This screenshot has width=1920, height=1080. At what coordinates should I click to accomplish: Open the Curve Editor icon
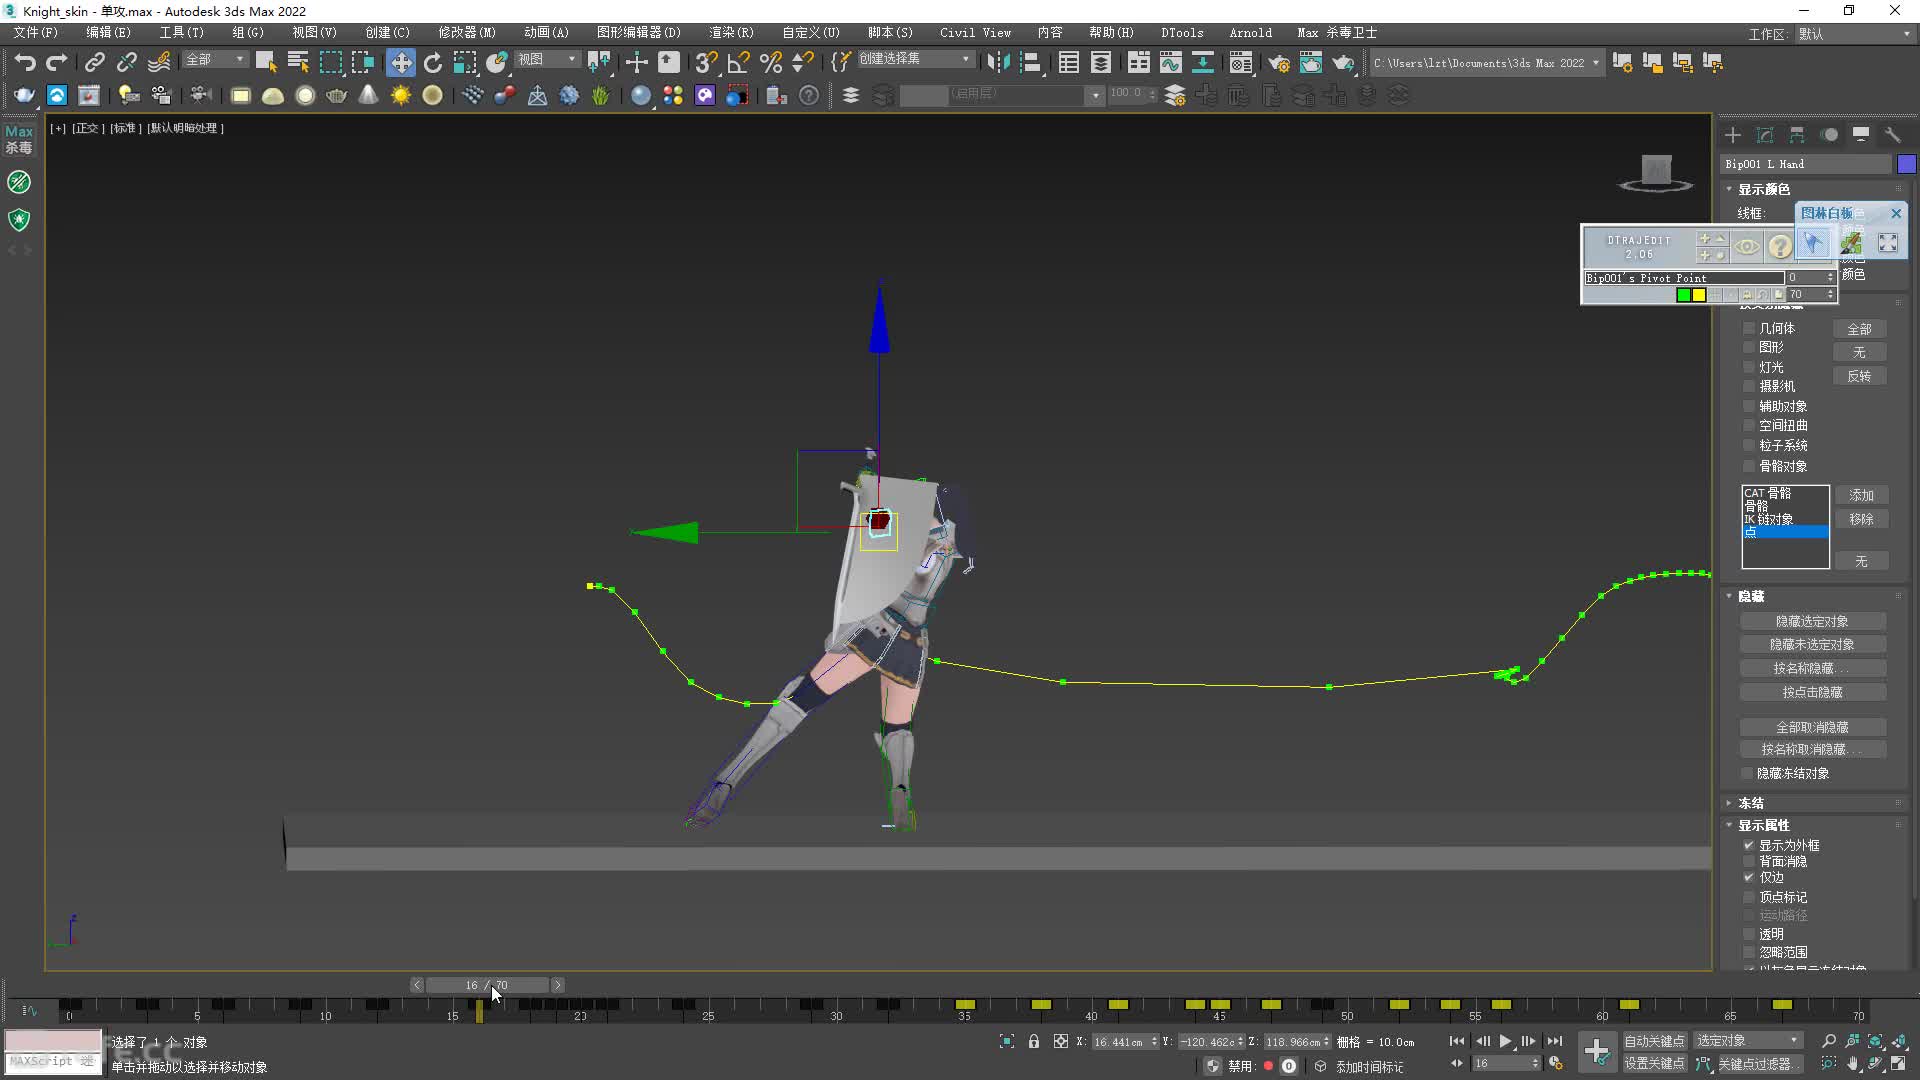tap(1170, 63)
